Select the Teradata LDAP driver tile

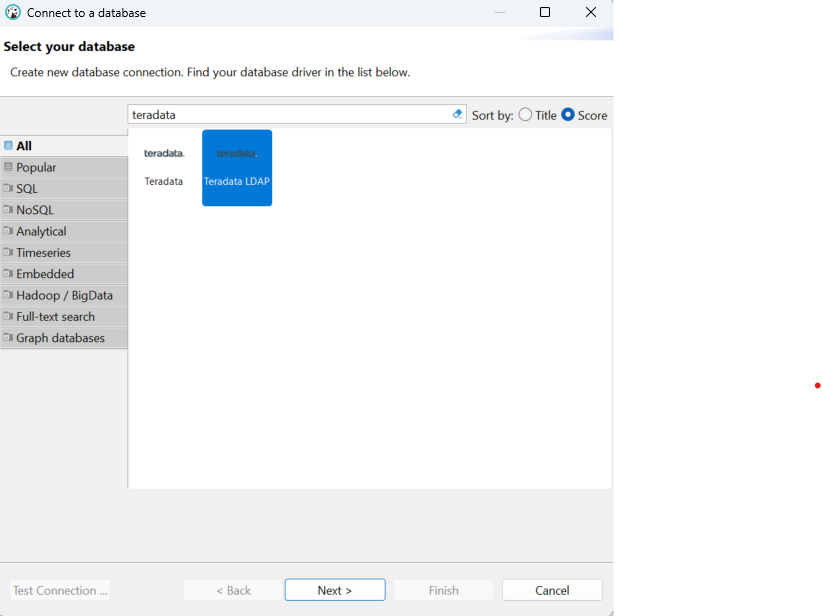click(237, 168)
